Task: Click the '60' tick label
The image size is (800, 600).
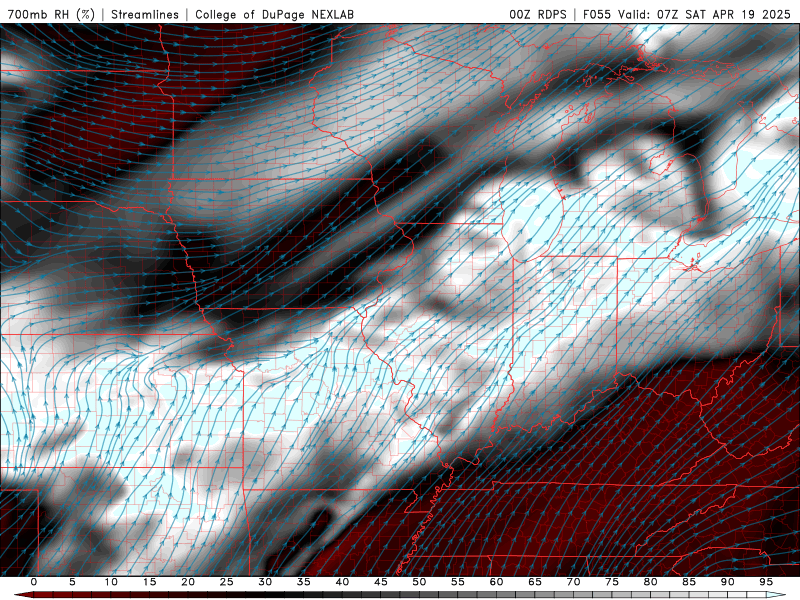Action: pos(496,582)
